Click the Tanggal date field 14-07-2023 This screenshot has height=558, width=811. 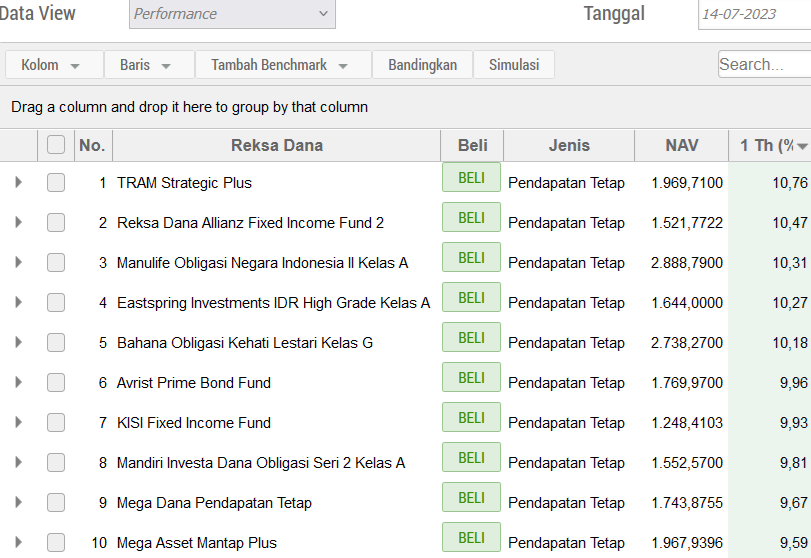click(x=755, y=14)
